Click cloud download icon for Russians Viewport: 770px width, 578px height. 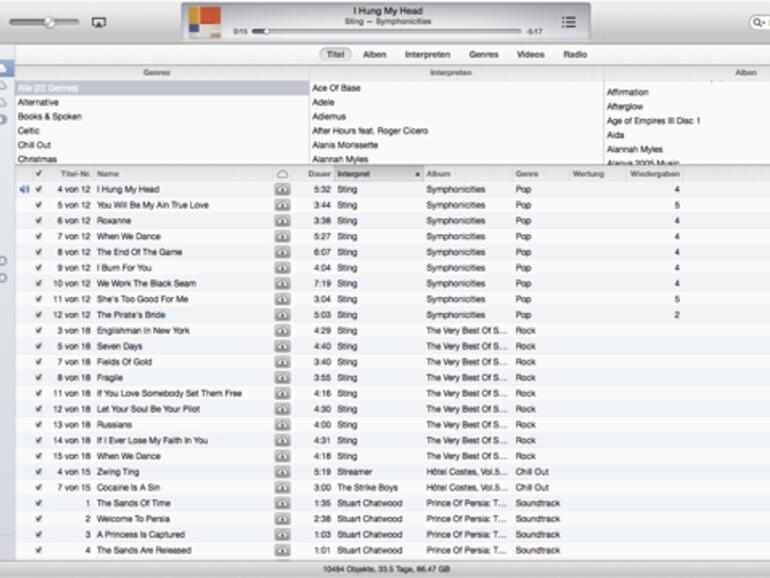(282, 425)
